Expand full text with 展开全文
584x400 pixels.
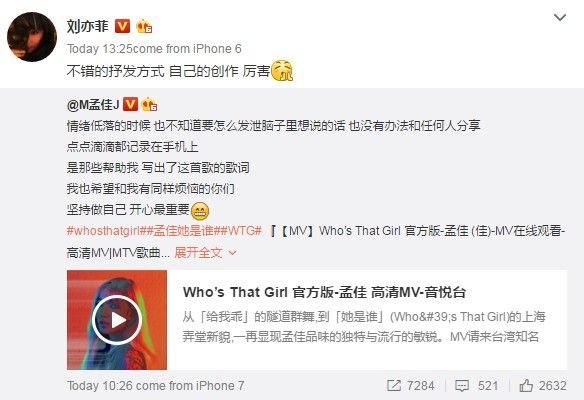205,253
